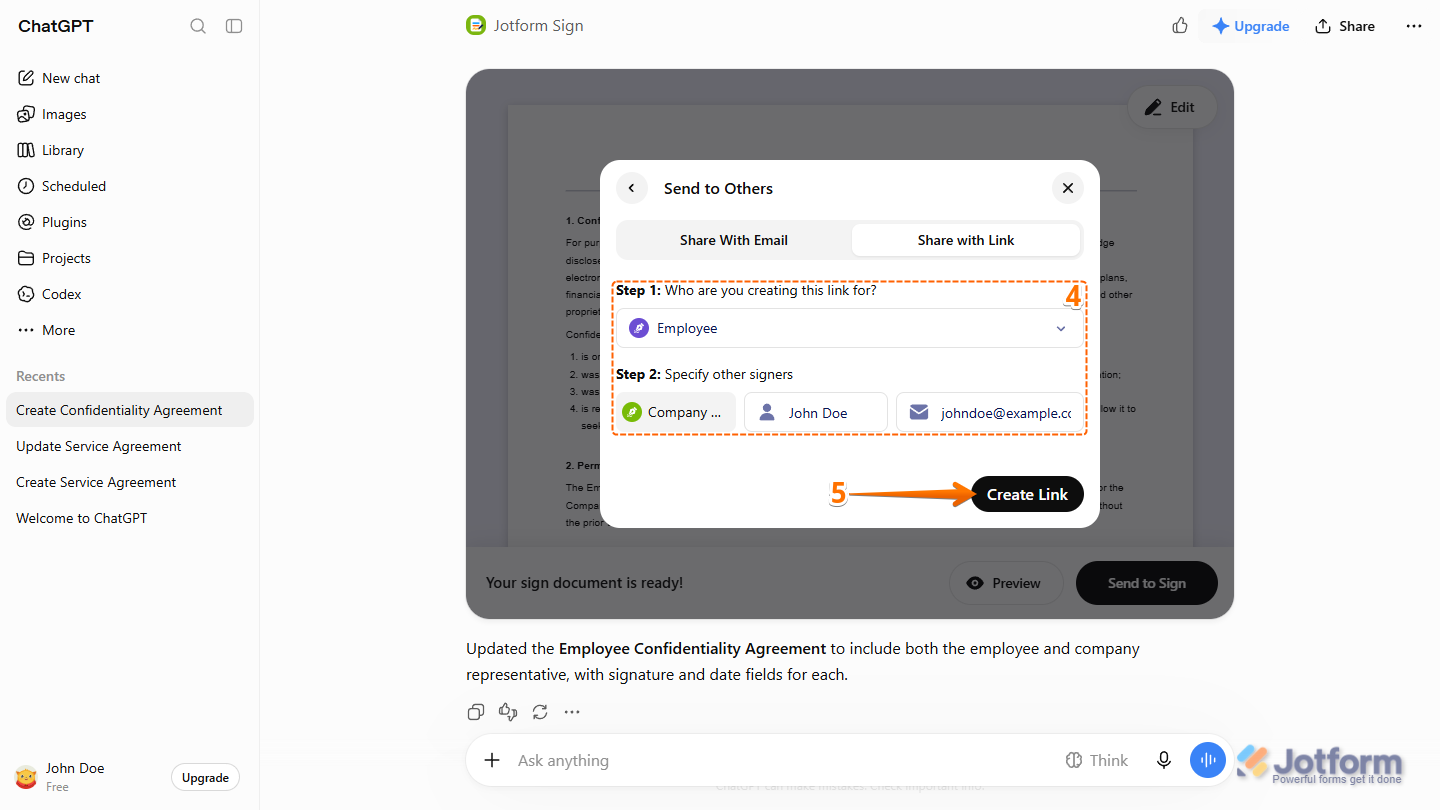Click the Jotform Sign title text
Image resolution: width=1440 pixels, height=810 pixels.
[538, 26]
